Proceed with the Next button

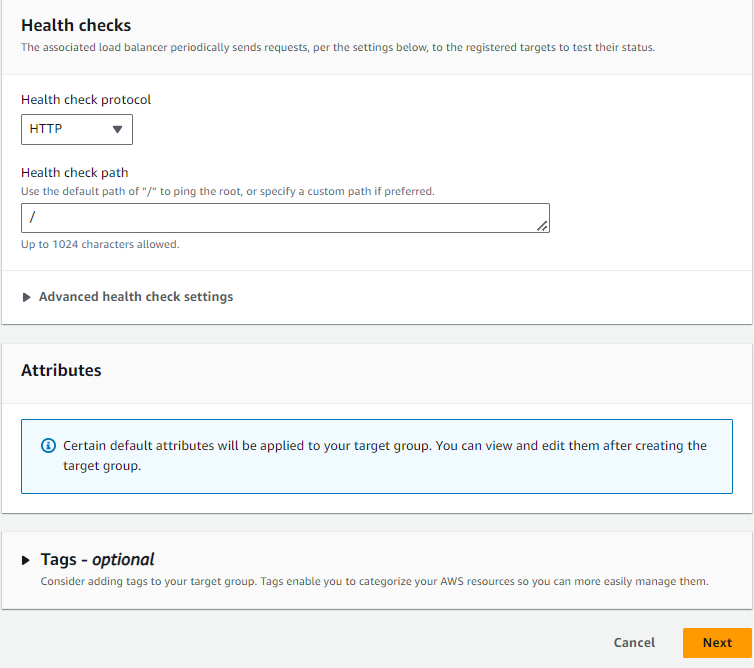coord(717,643)
